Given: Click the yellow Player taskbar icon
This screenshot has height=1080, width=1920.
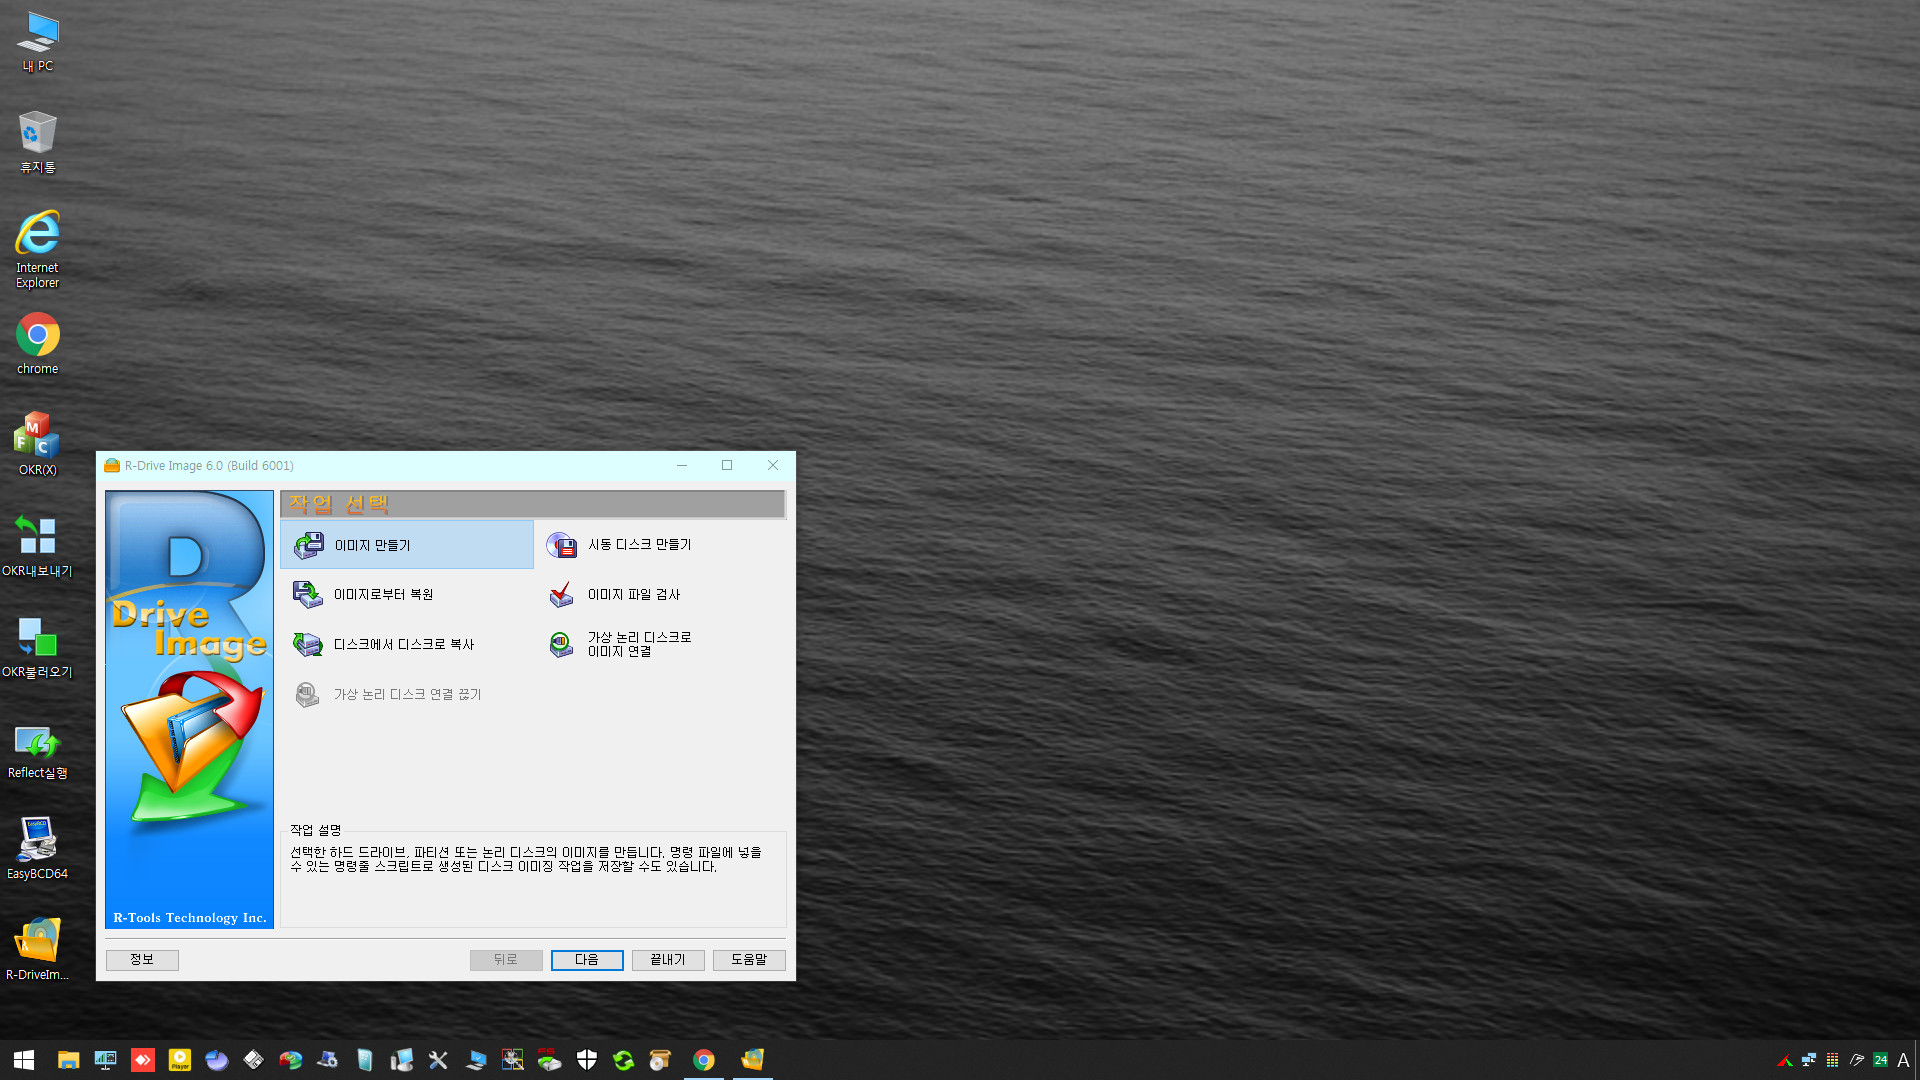Looking at the screenshot, I should tap(180, 1060).
